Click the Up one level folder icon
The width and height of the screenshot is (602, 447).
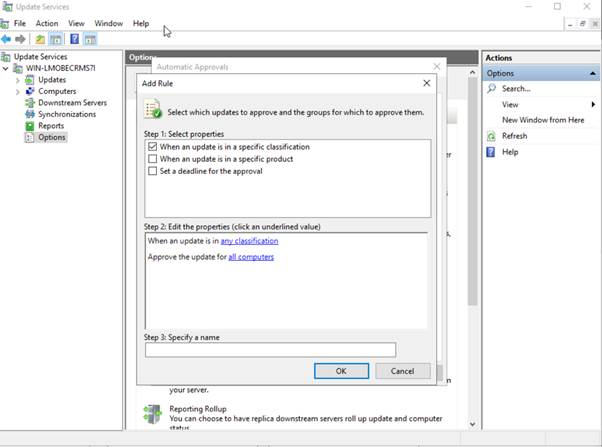pyautogui.click(x=40, y=39)
